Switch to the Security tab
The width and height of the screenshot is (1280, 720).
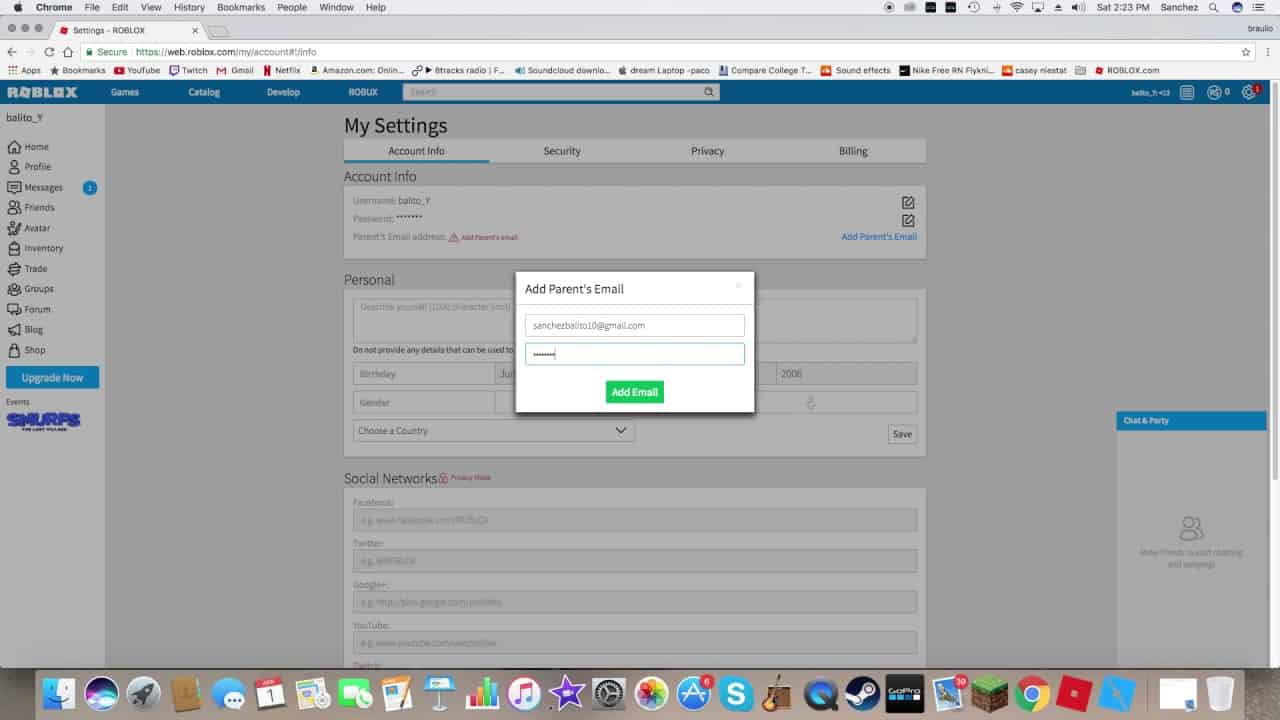(x=562, y=151)
